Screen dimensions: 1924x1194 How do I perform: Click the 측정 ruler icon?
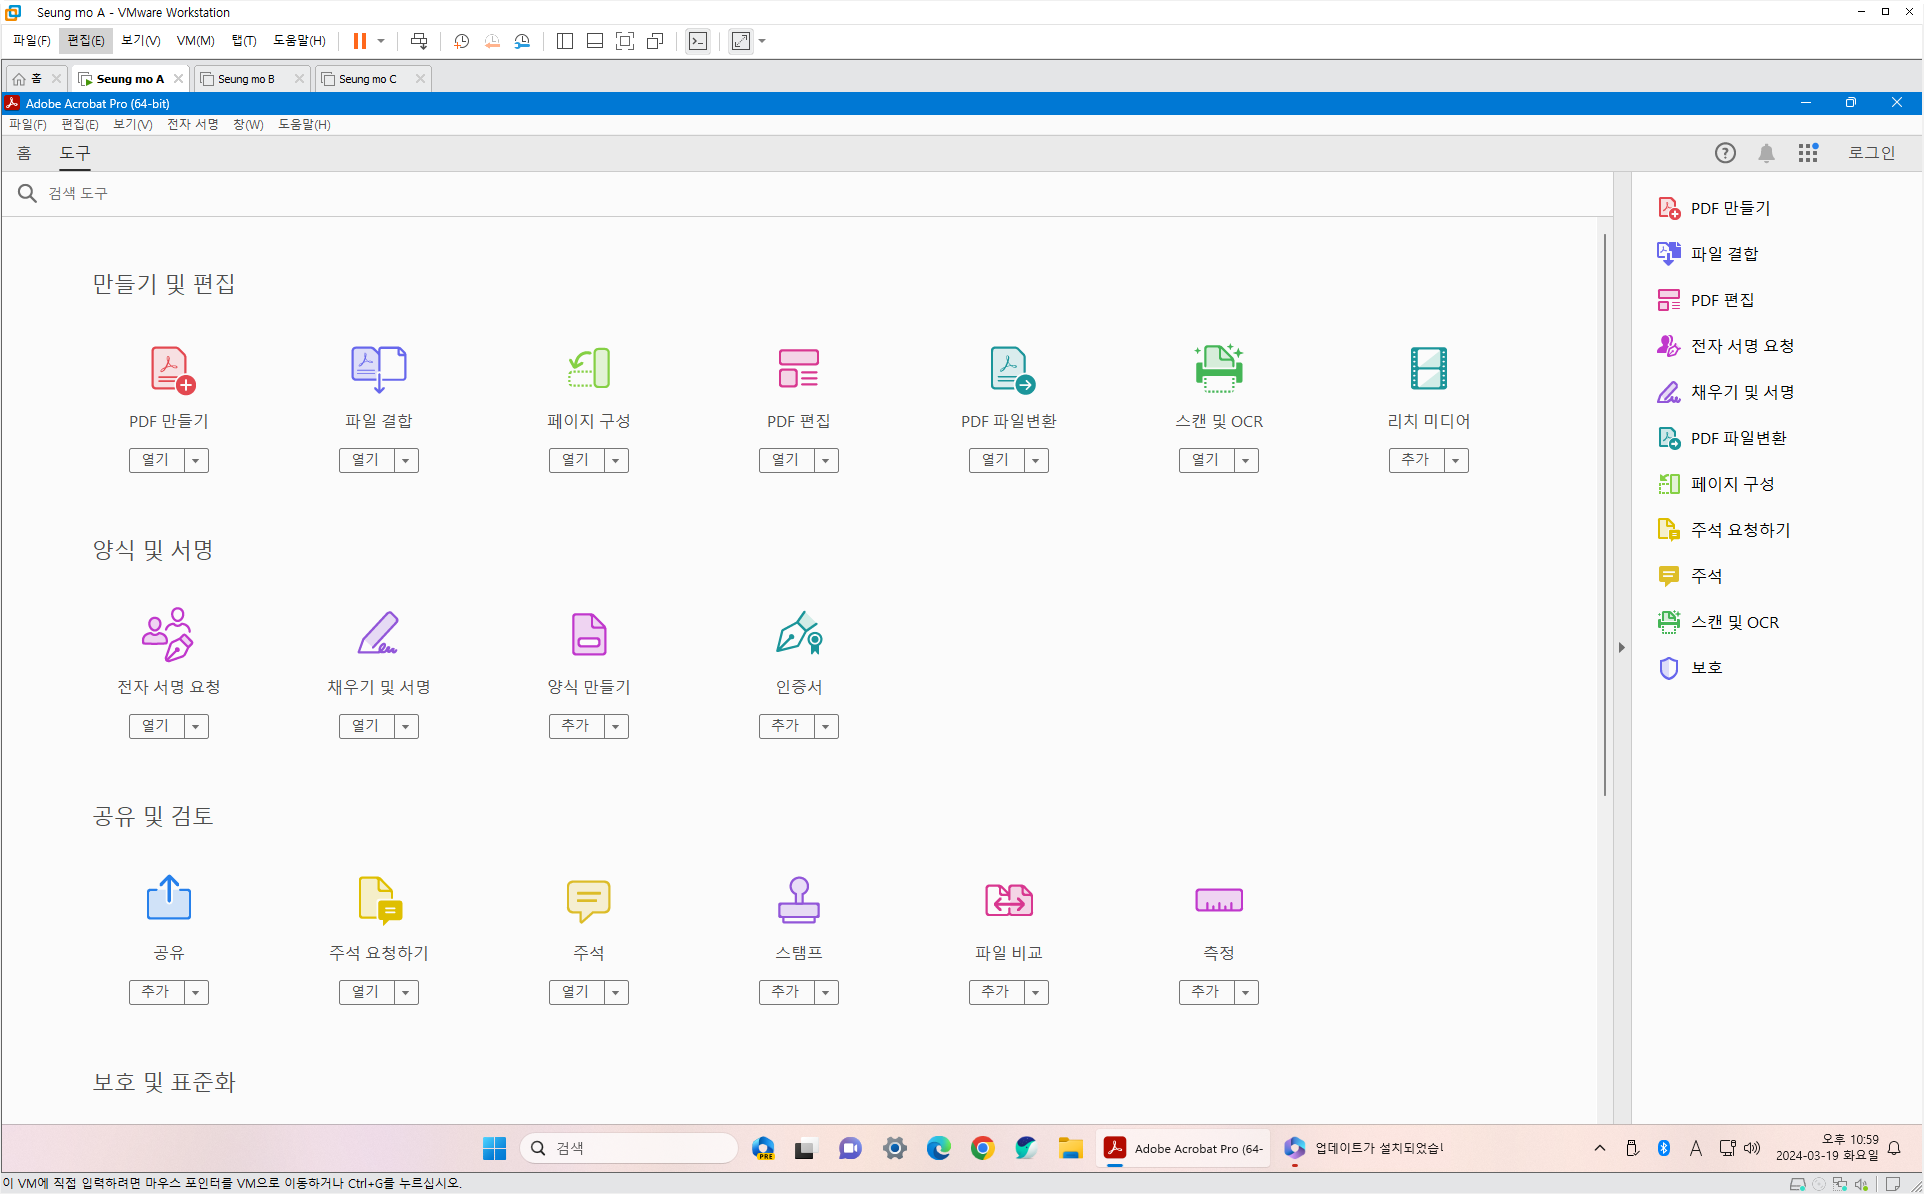tap(1218, 900)
